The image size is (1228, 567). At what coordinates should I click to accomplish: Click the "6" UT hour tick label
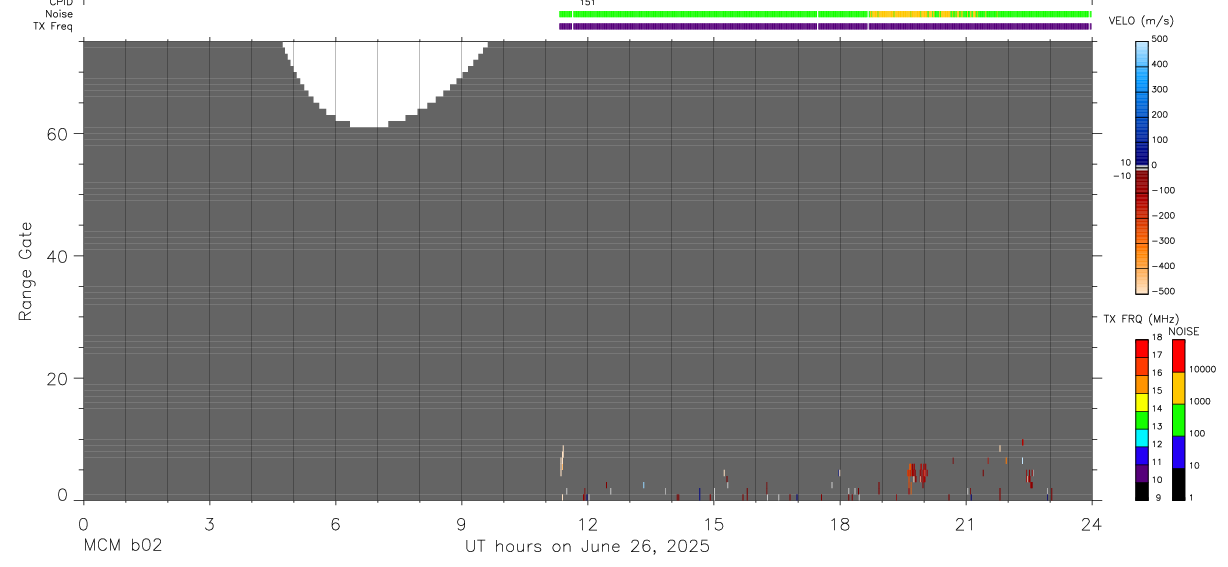tap(335, 523)
